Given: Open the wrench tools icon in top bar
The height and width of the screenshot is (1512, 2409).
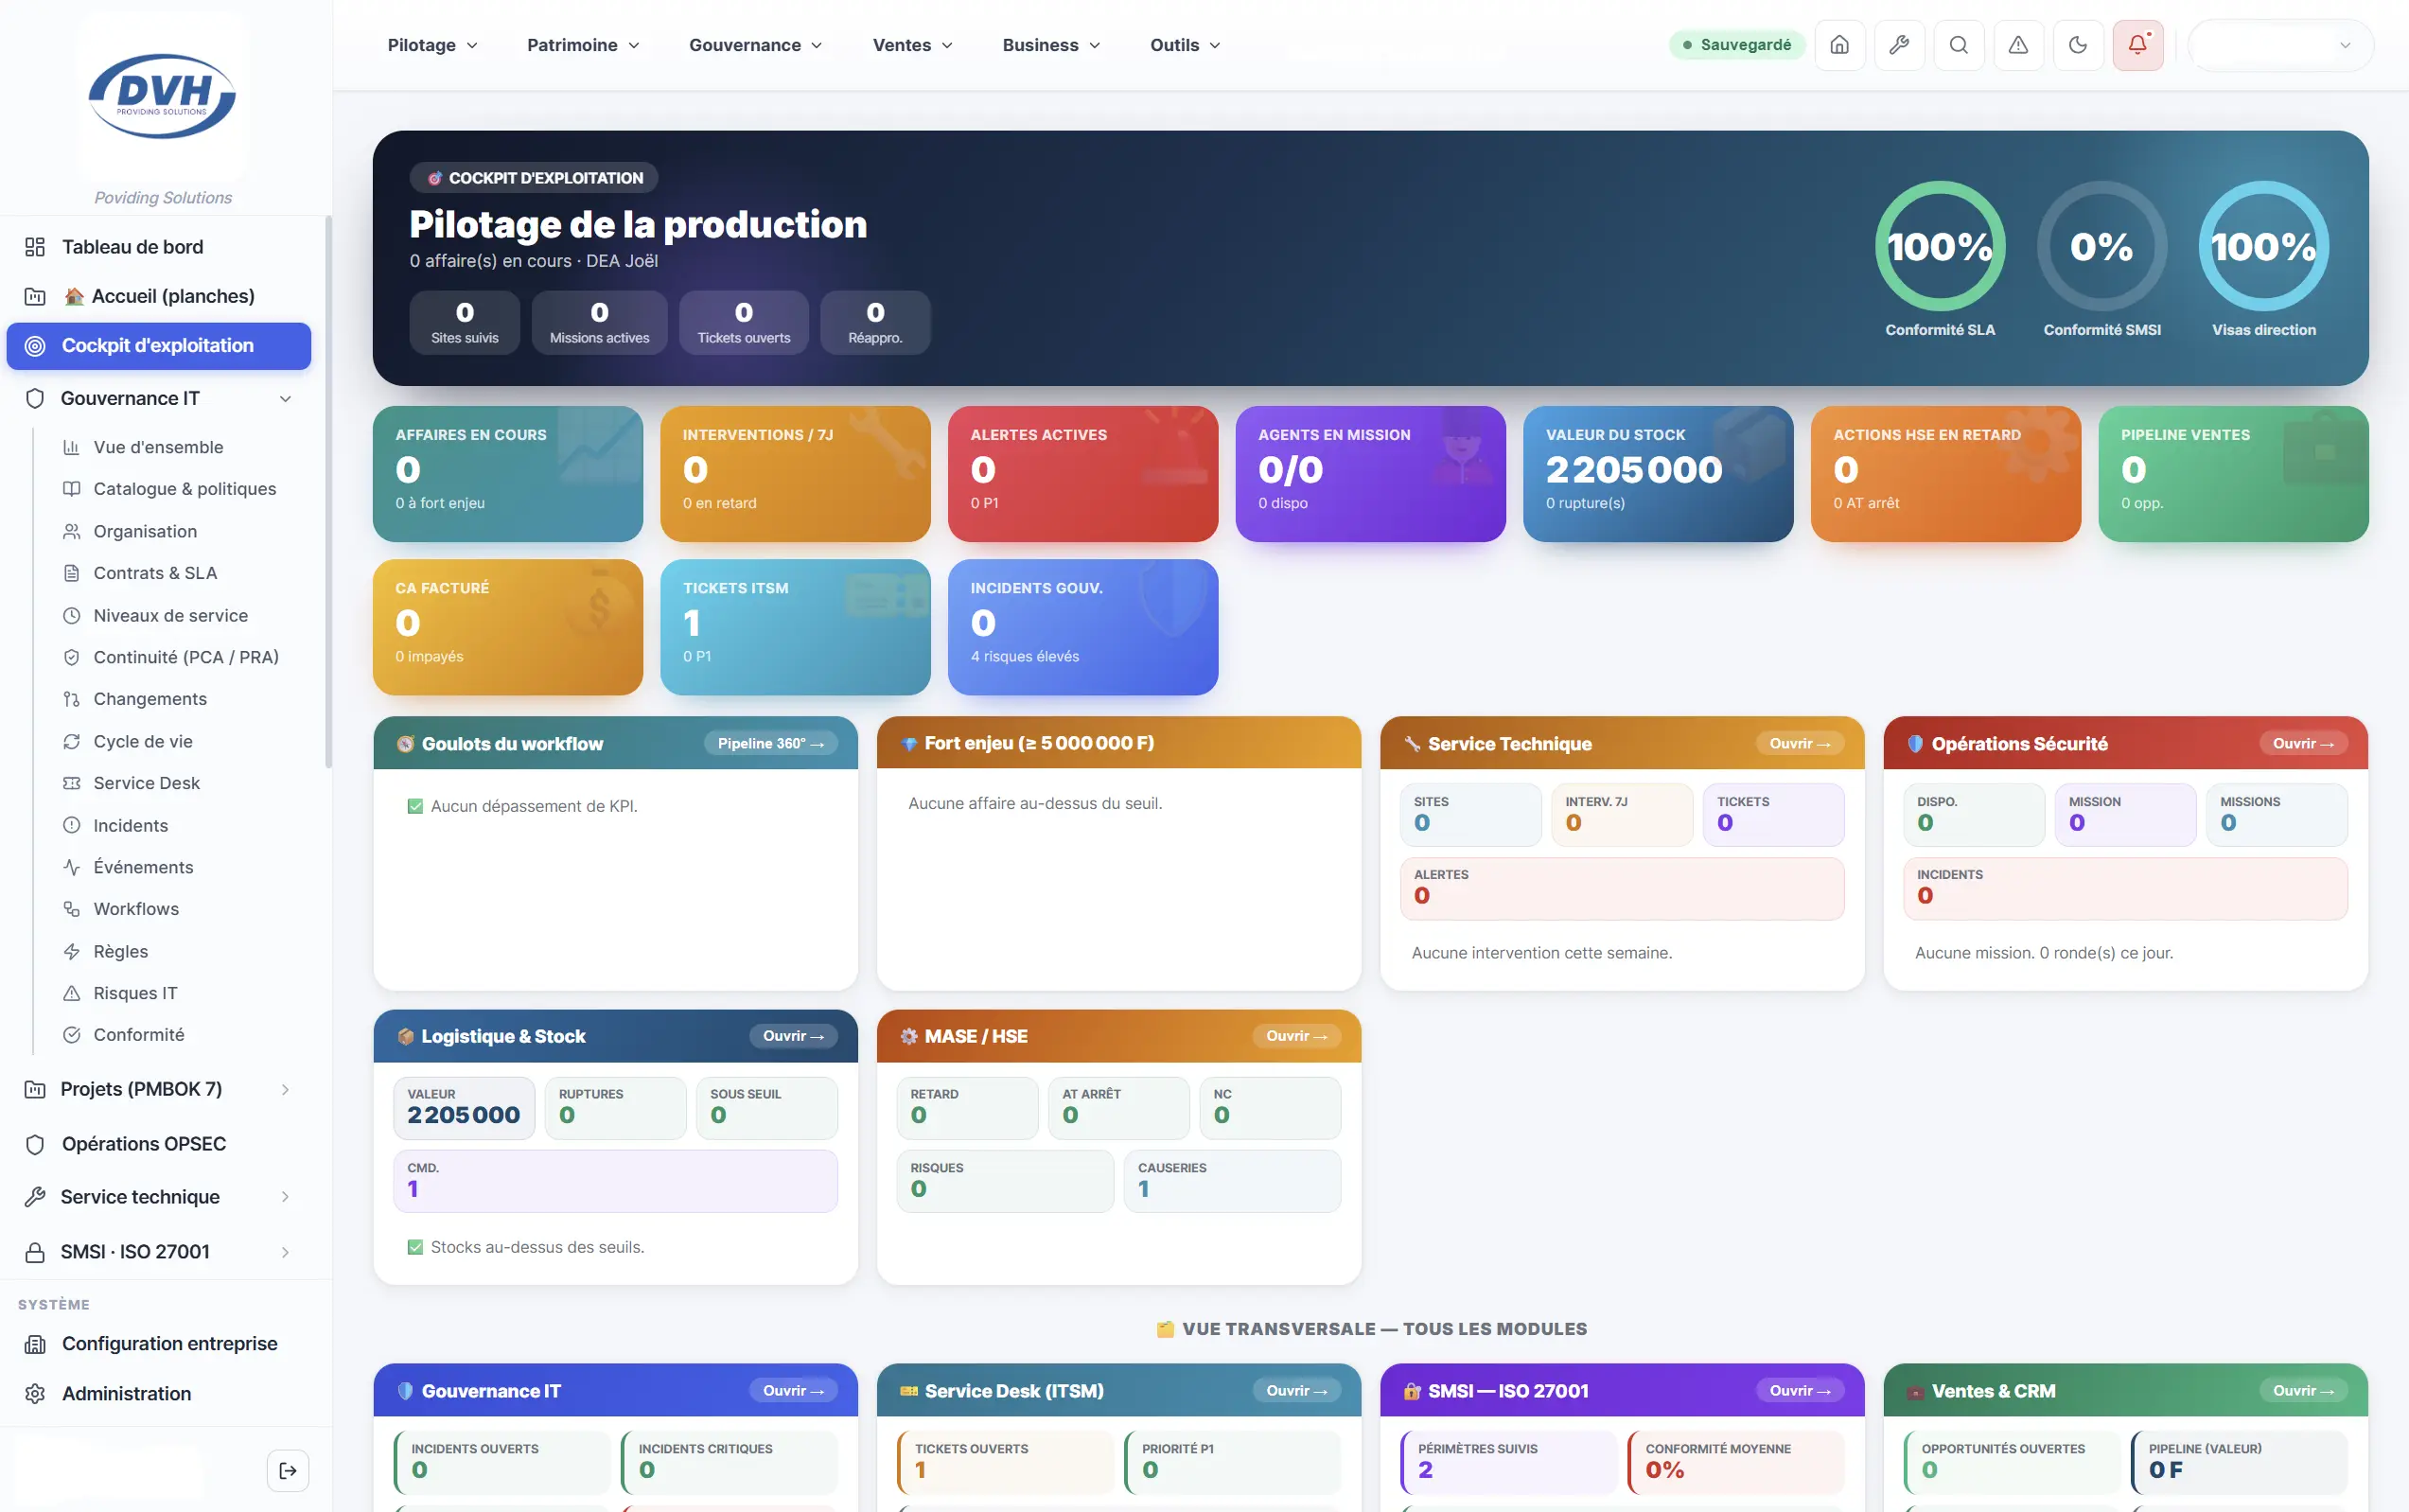Looking at the screenshot, I should pos(1899,45).
